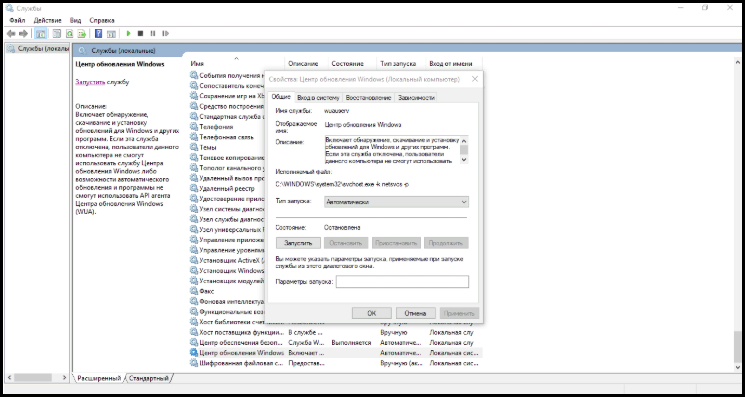Click gear icon of Центр обновления Windows row
Screen dimensions: 745x397
(x=193, y=352)
